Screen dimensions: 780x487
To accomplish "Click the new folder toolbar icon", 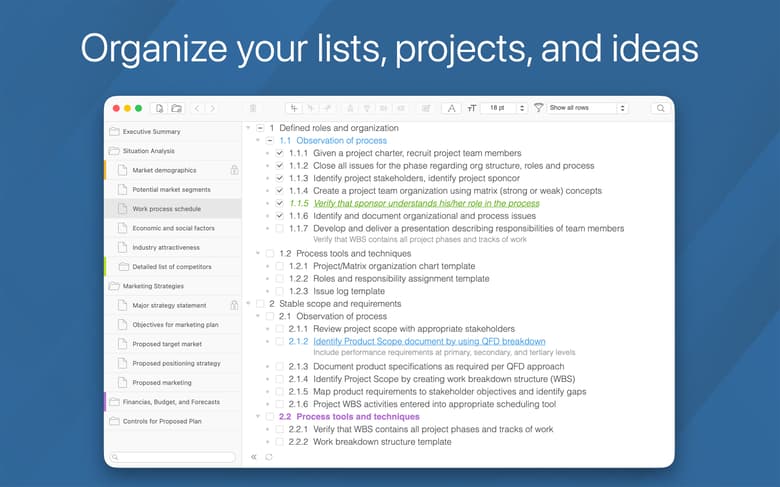I will 176,108.
